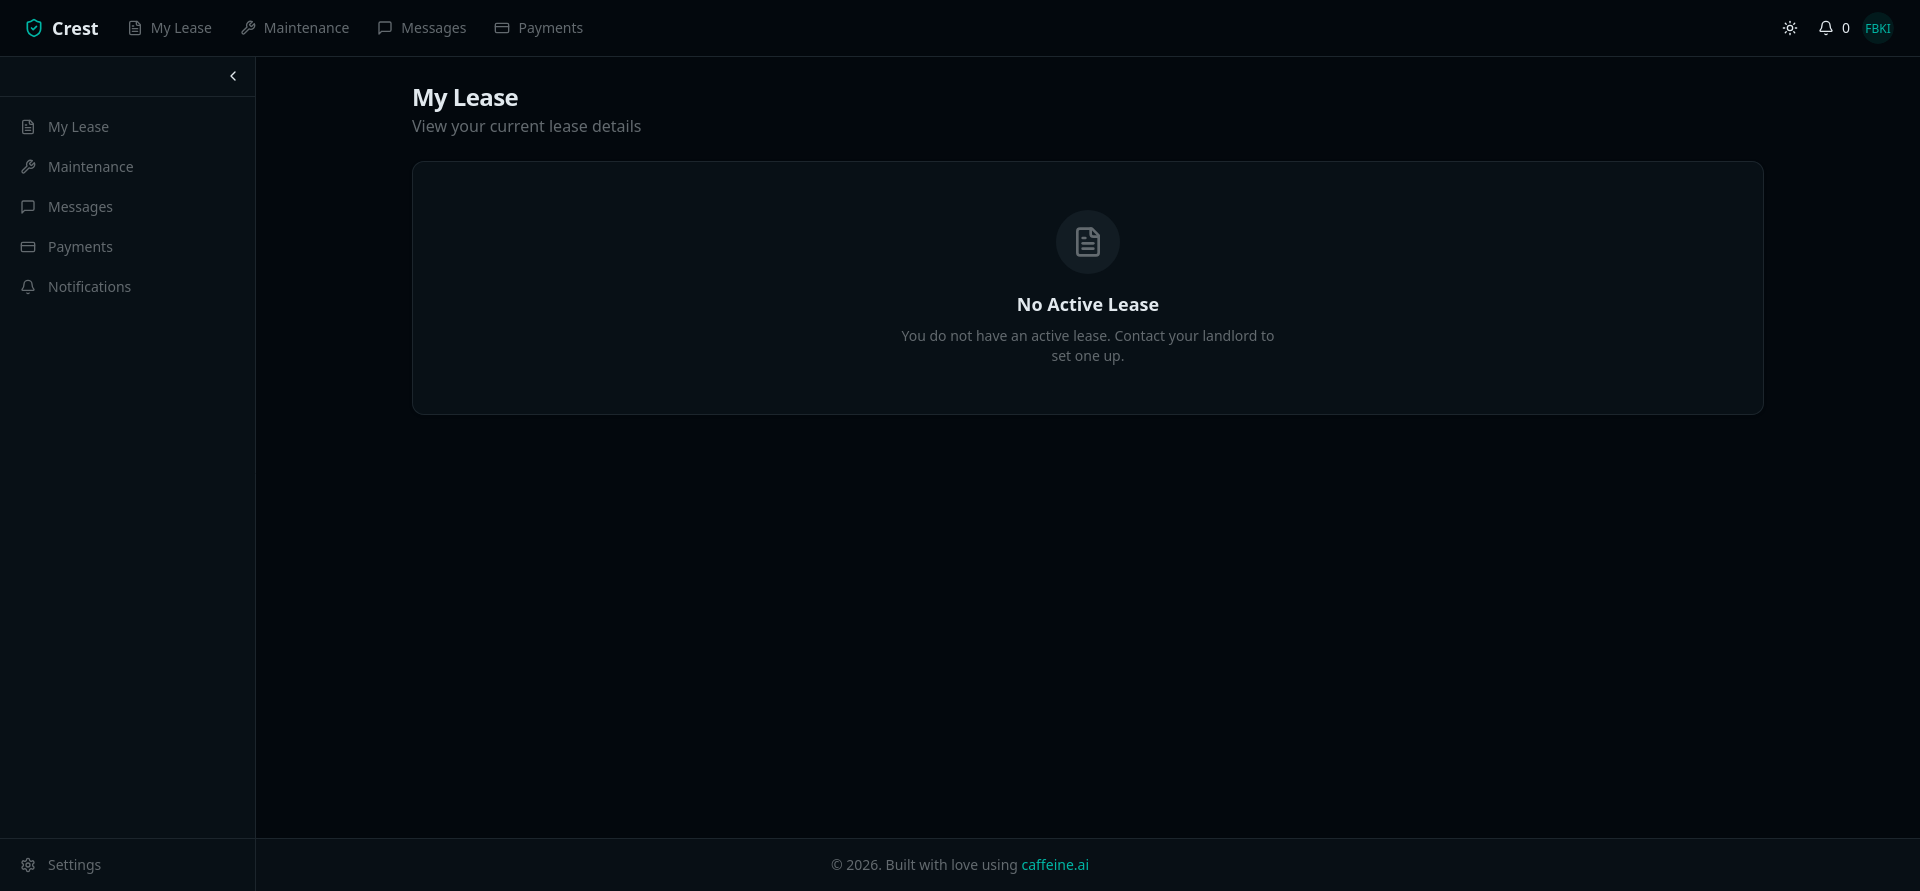This screenshot has height=891, width=1920.
Task: Open notifications via the header bell icon
Action: point(1826,28)
